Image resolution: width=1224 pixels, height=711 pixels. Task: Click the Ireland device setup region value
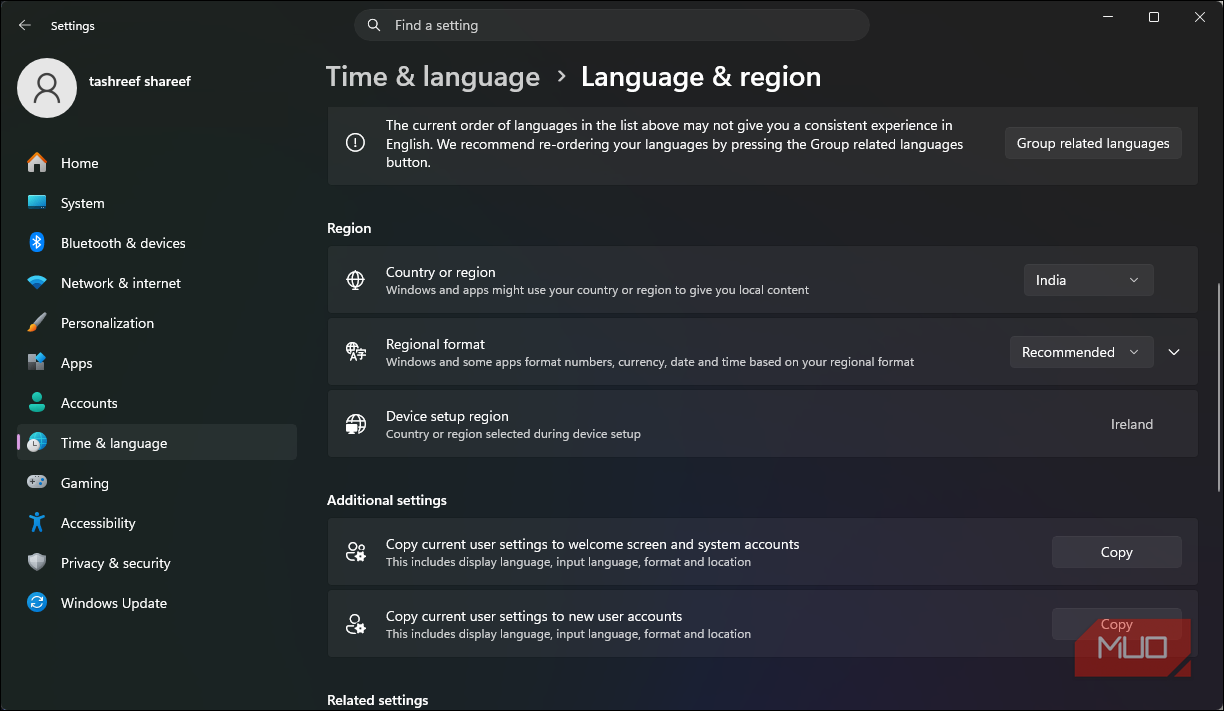[x=1132, y=424]
